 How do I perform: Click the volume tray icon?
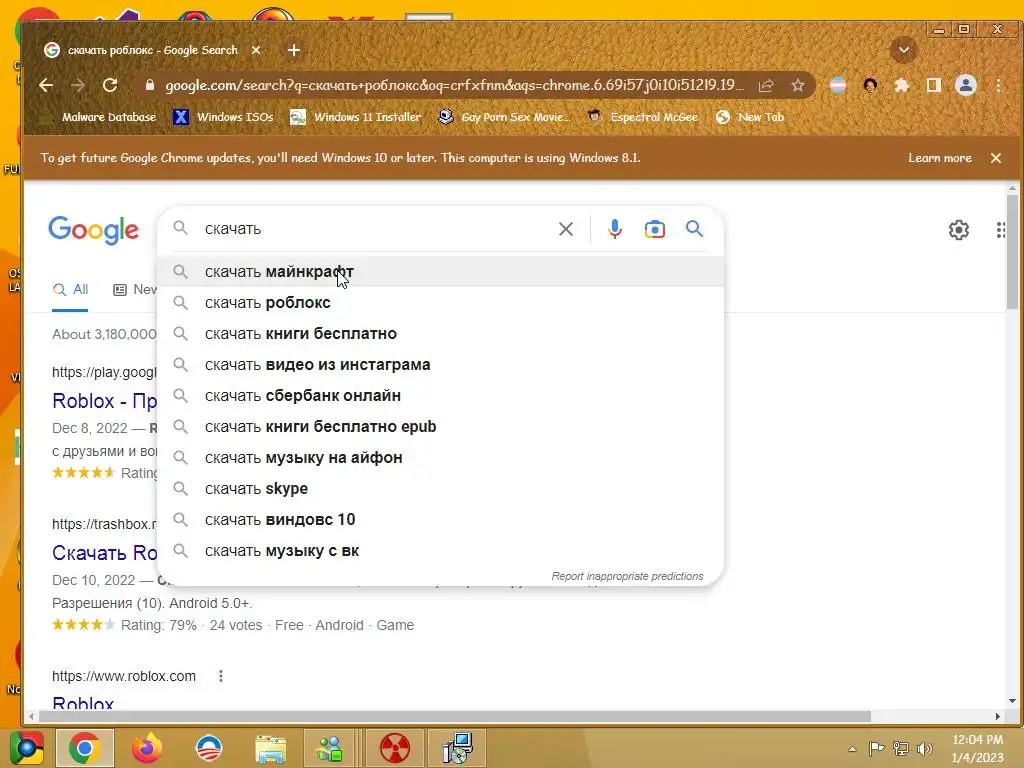(x=924, y=749)
